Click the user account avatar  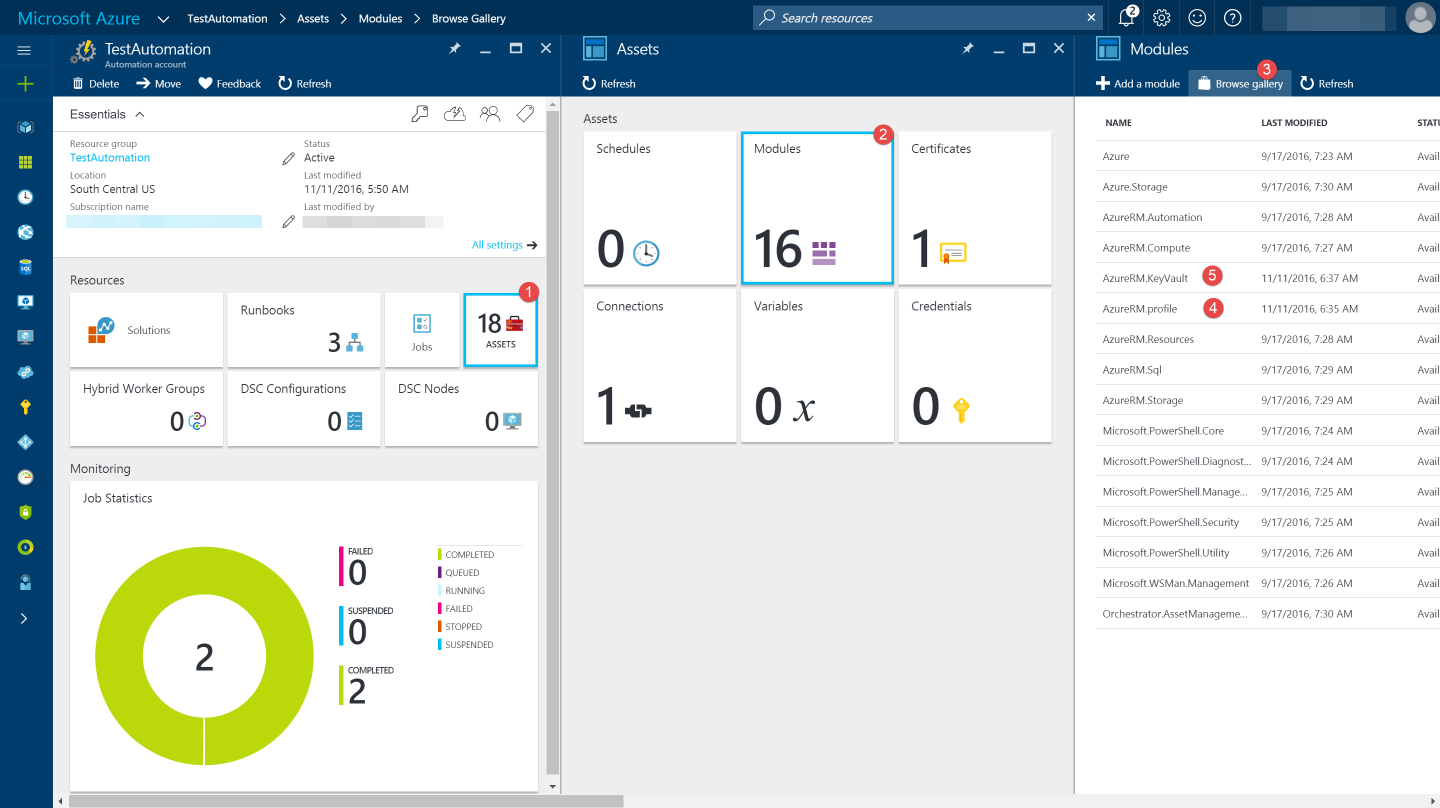(x=1420, y=17)
